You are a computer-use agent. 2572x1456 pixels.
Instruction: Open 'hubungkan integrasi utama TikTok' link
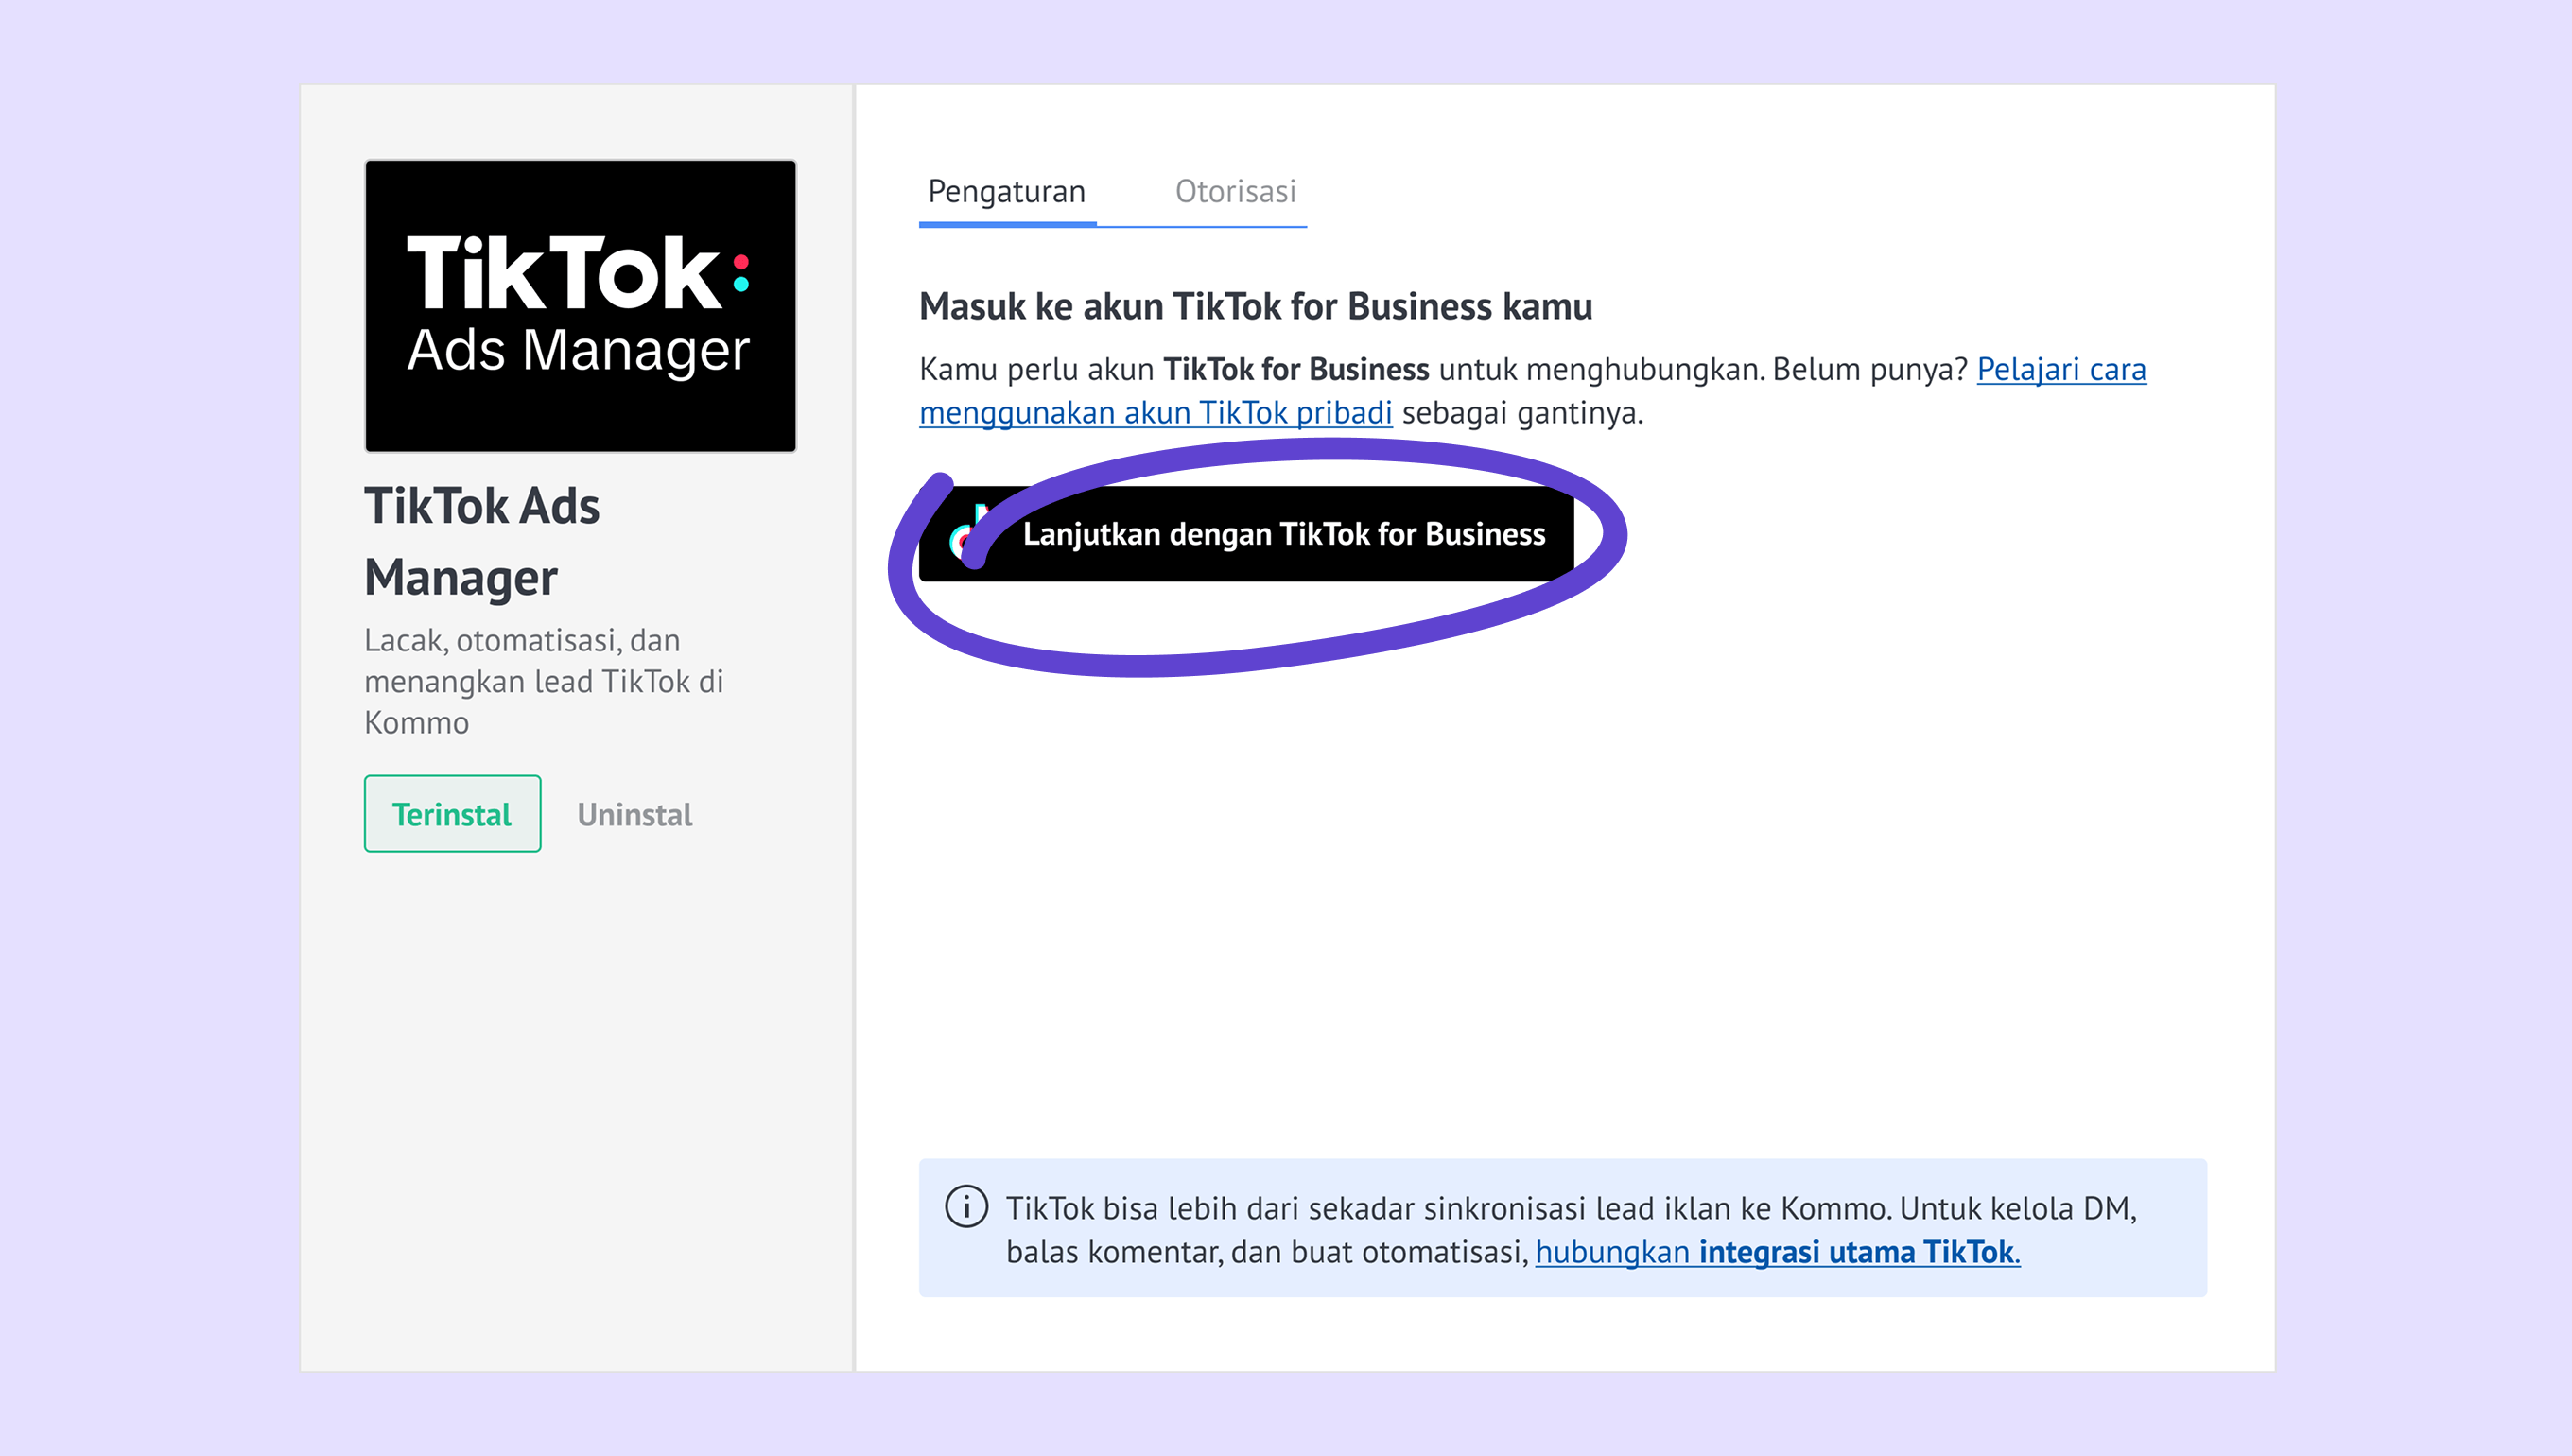(1777, 1252)
